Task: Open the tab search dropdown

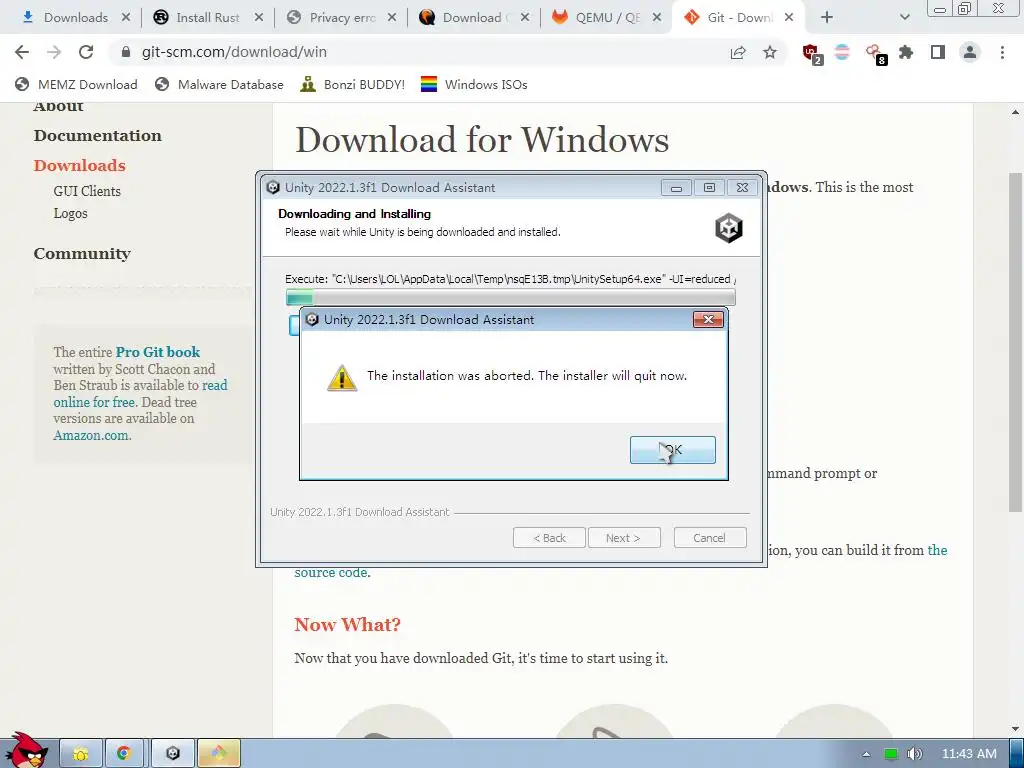Action: point(904,18)
